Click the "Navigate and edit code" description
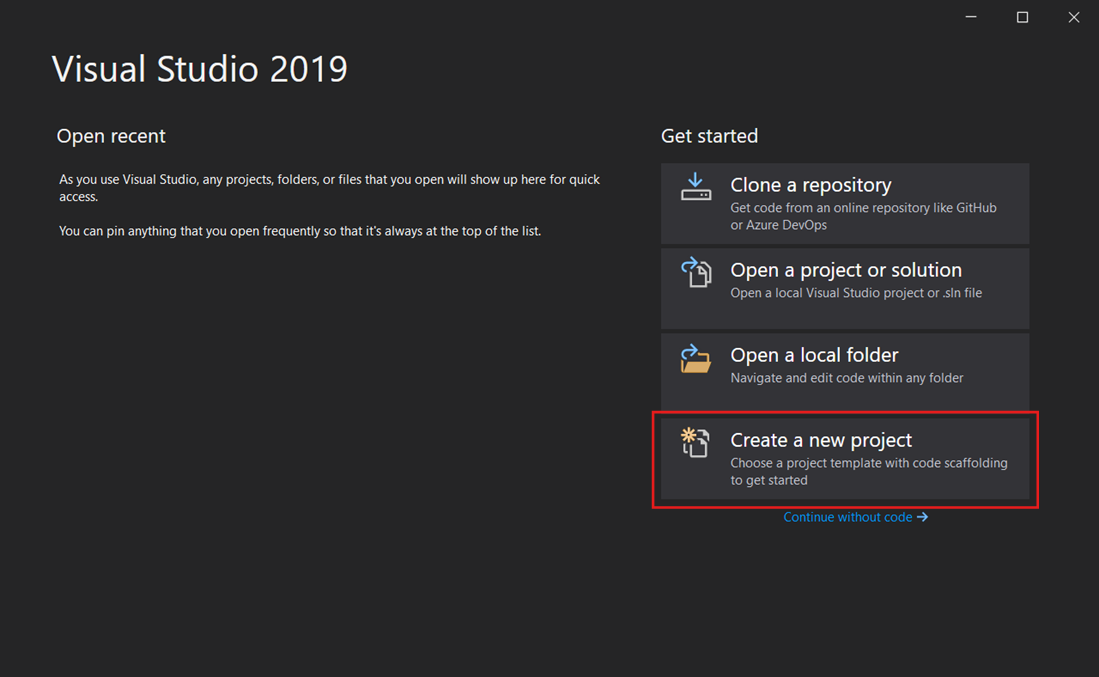 (x=846, y=378)
